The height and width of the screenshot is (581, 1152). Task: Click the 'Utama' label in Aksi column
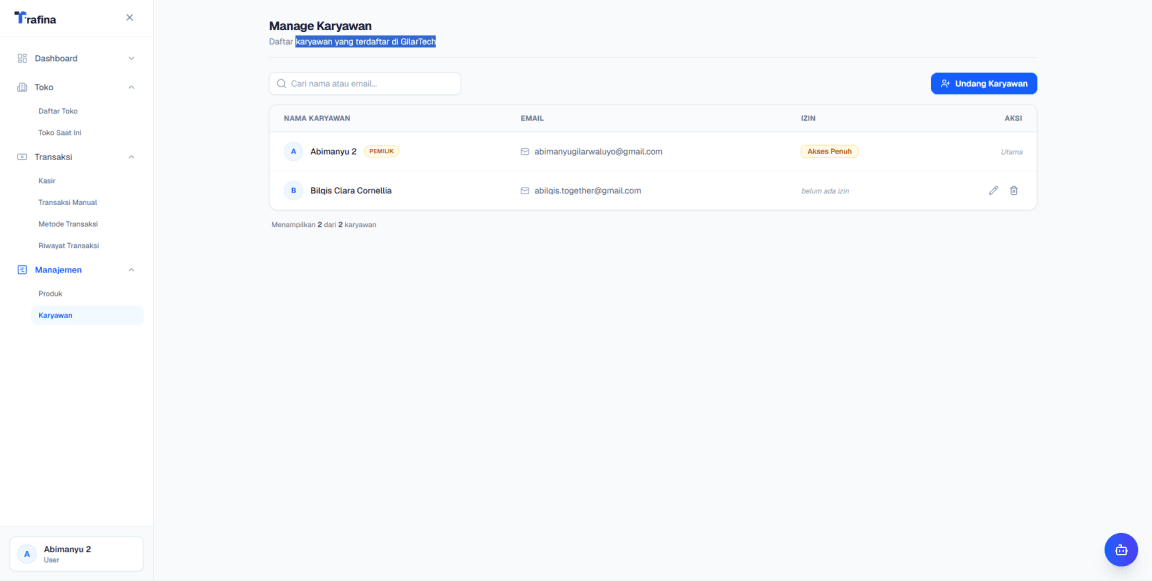click(1012, 152)
